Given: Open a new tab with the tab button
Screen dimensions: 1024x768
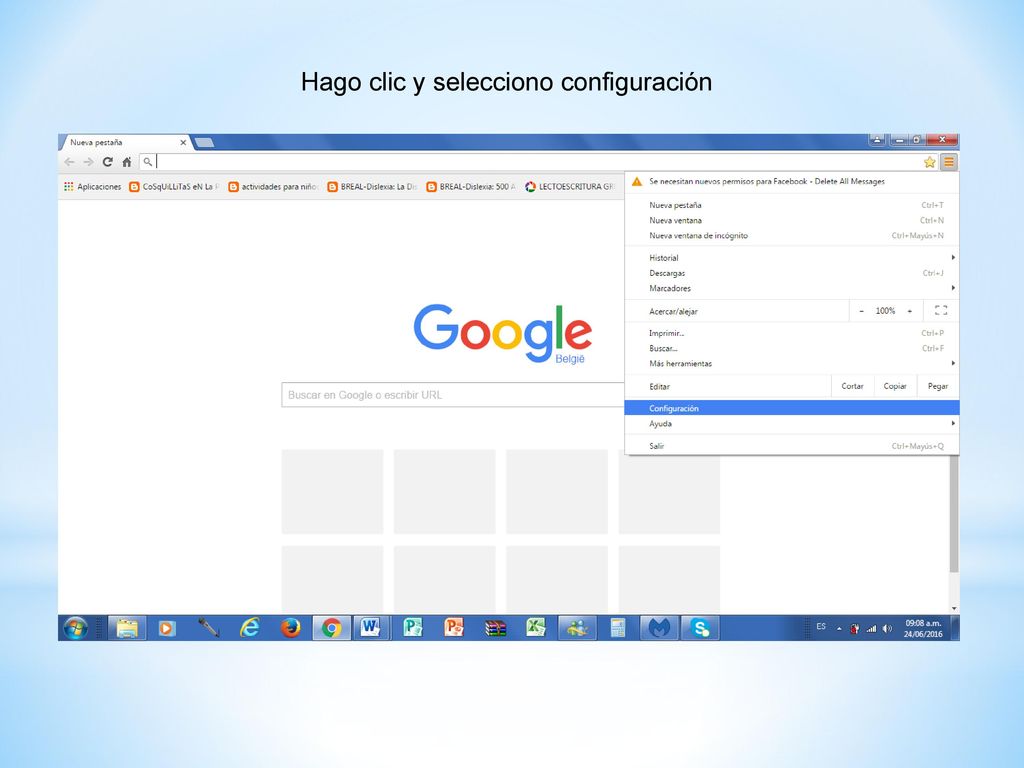Looking at the screenshot, I should (x=204, y=142).
